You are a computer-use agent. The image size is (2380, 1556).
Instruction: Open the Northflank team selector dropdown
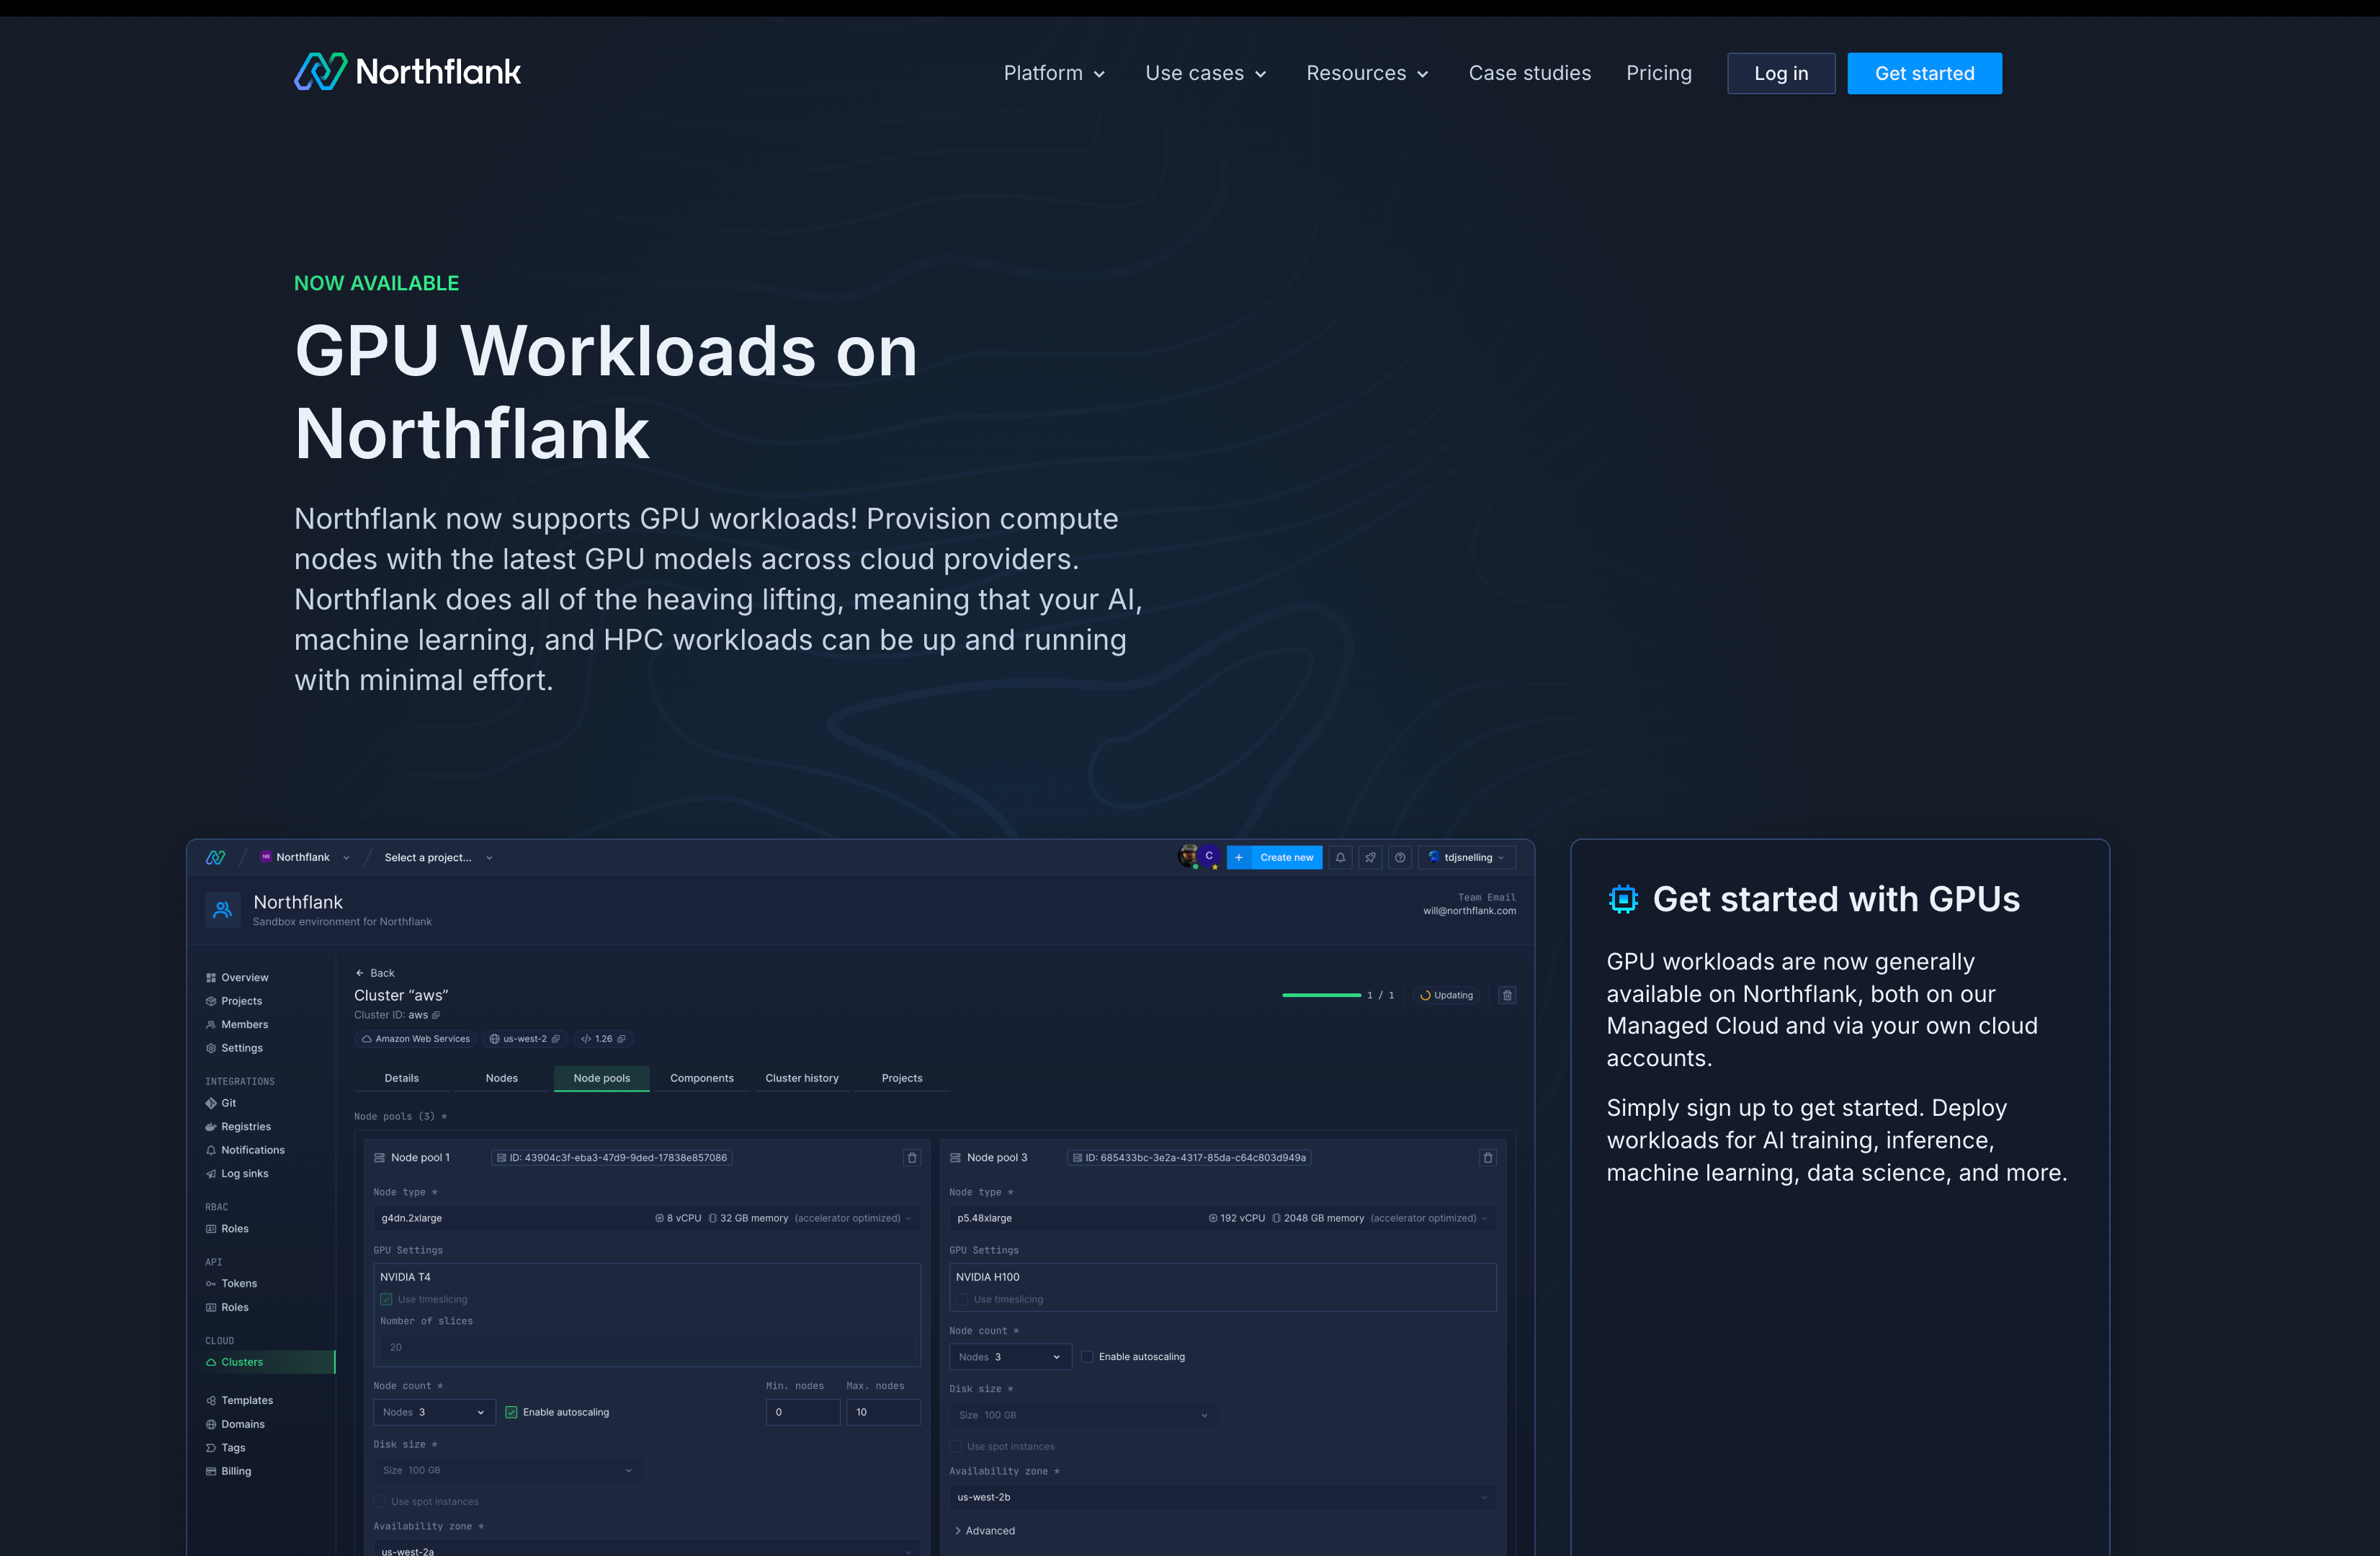click(x=306, y=857)
